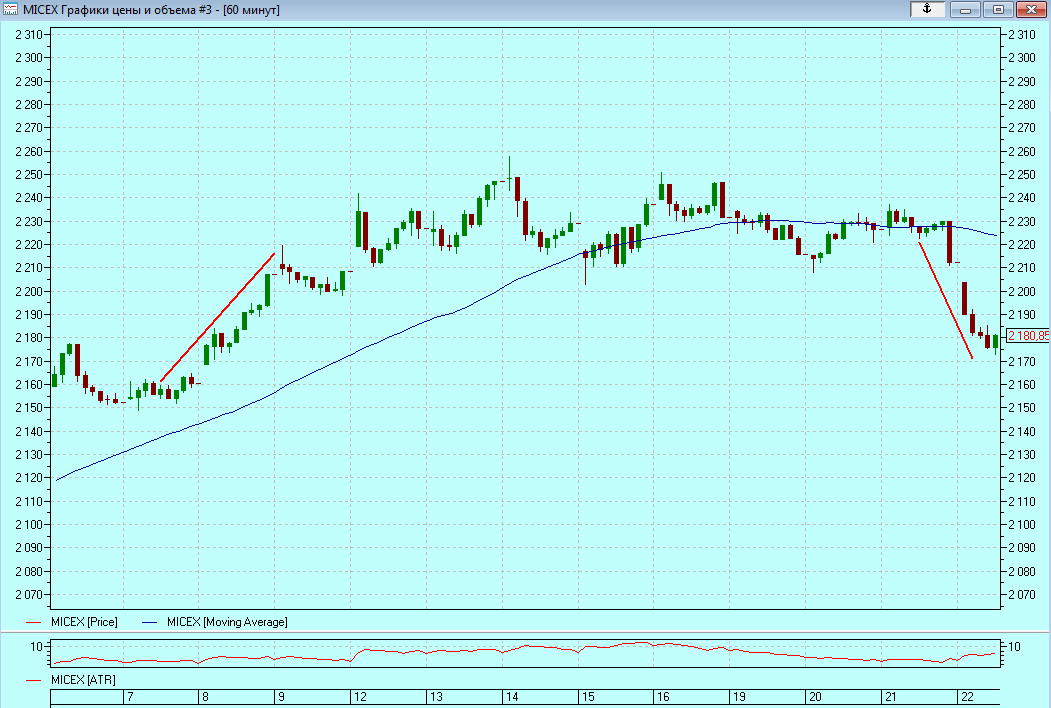Viewport: 1051px width, 708px height.
Task: Click date label 14 on time axis
Action: (512, 697)
